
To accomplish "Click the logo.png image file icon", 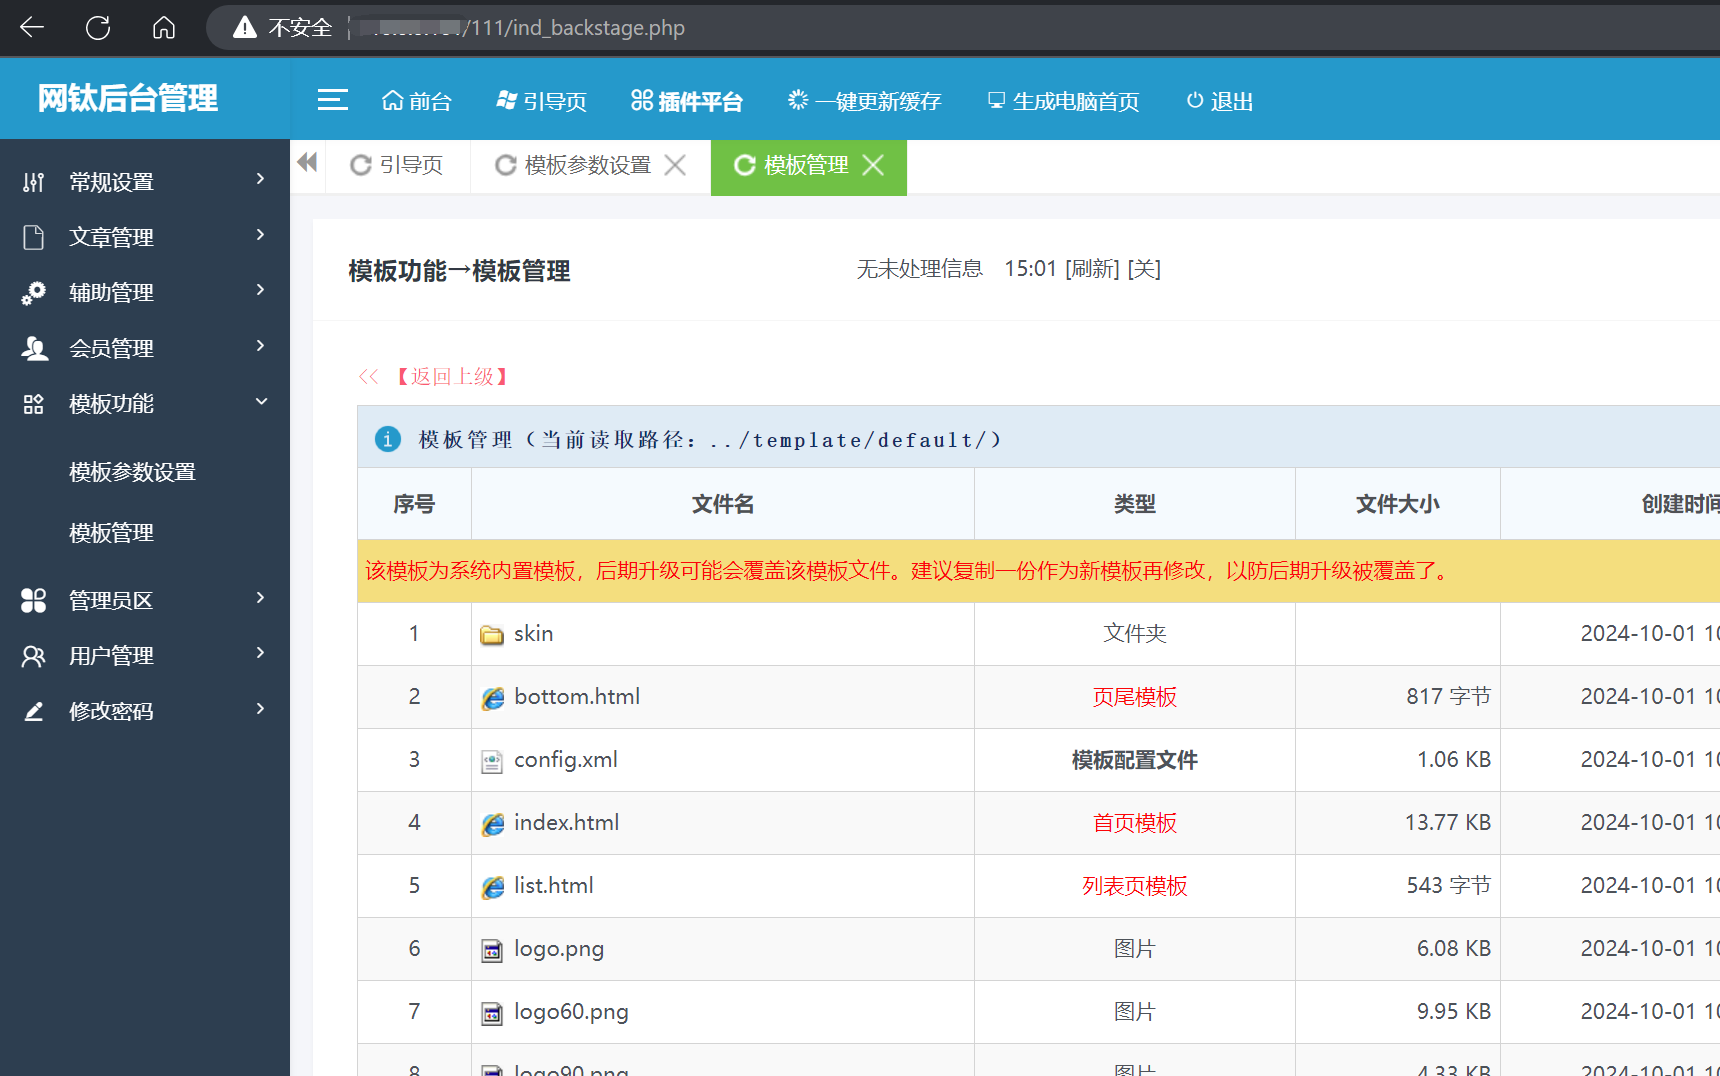I will click(x=492, y=950).
